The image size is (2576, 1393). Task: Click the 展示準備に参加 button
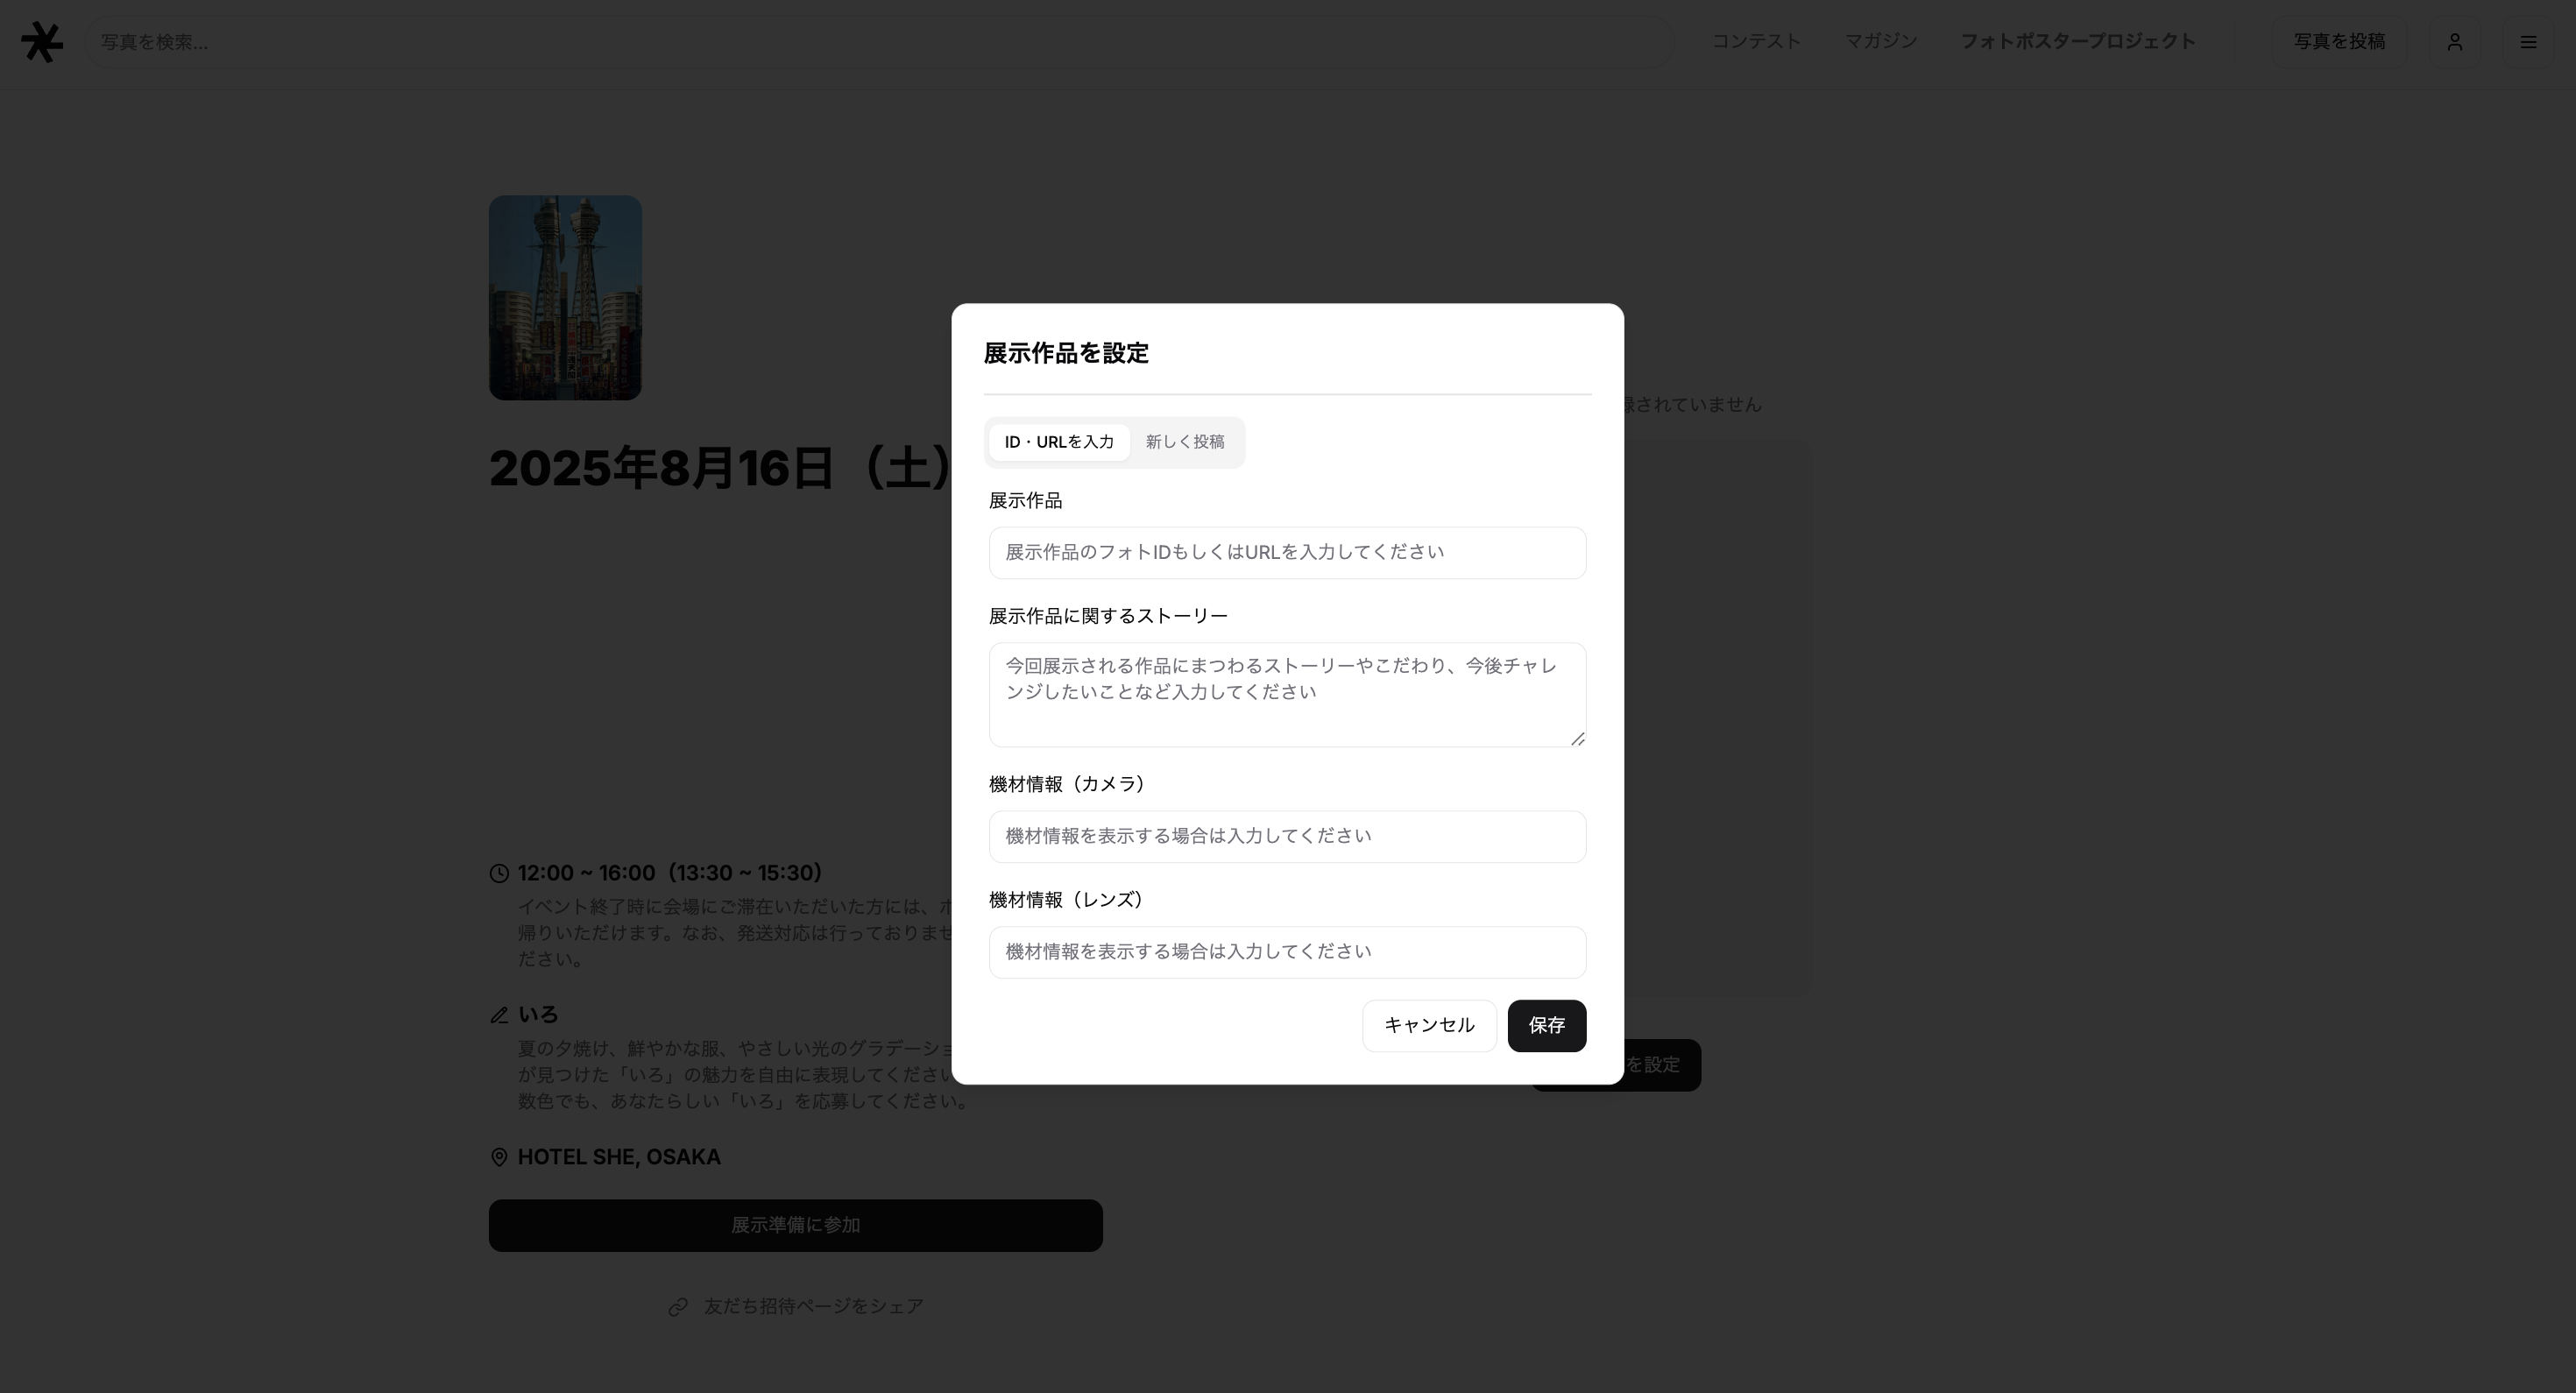click(795, 1226)
